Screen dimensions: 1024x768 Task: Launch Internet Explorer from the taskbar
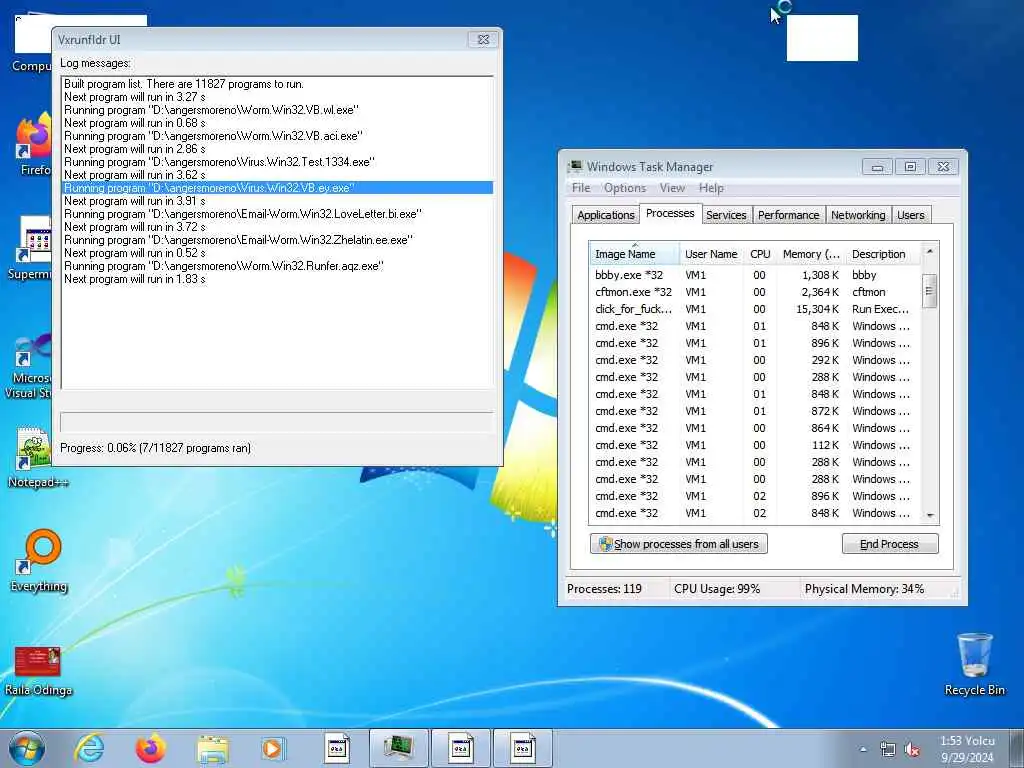89,748
